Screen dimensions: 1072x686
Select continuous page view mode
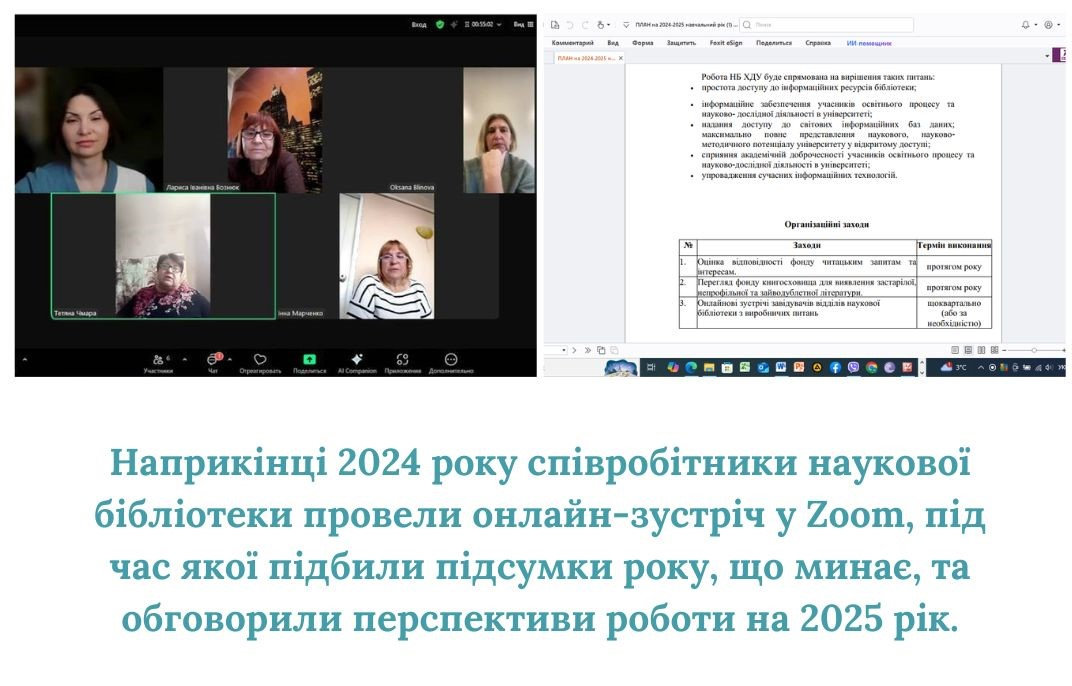point(968,350)
